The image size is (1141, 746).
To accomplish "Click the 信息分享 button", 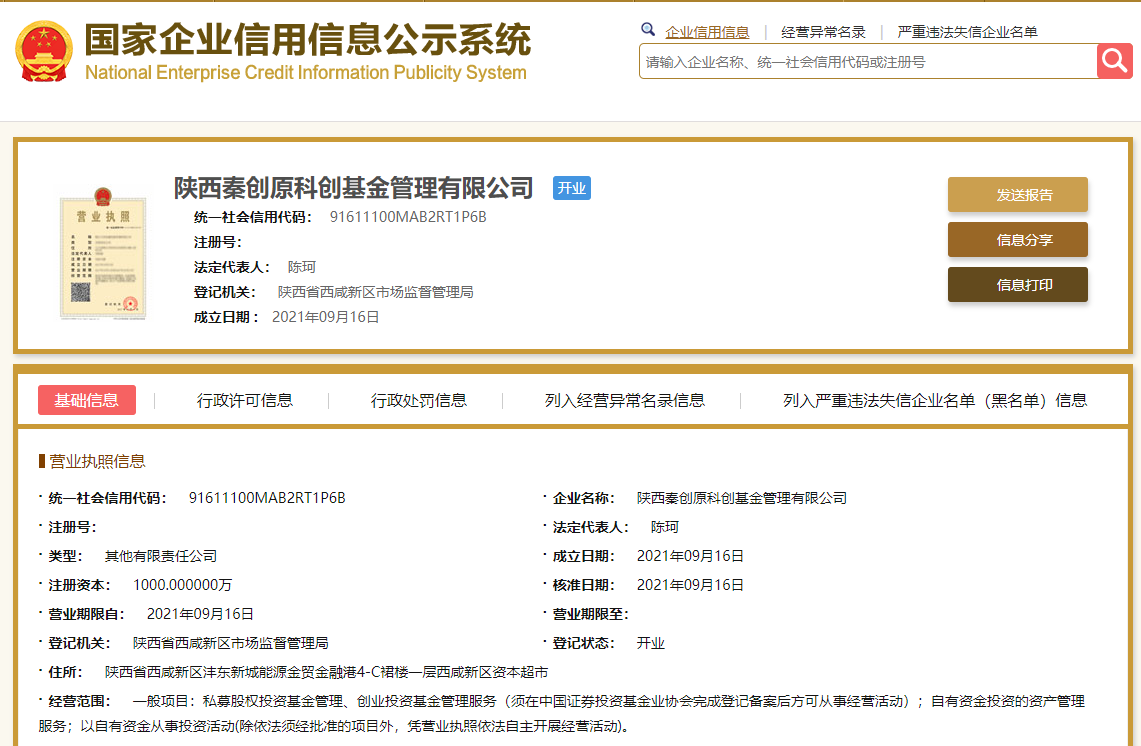I will coord(1017,240).
